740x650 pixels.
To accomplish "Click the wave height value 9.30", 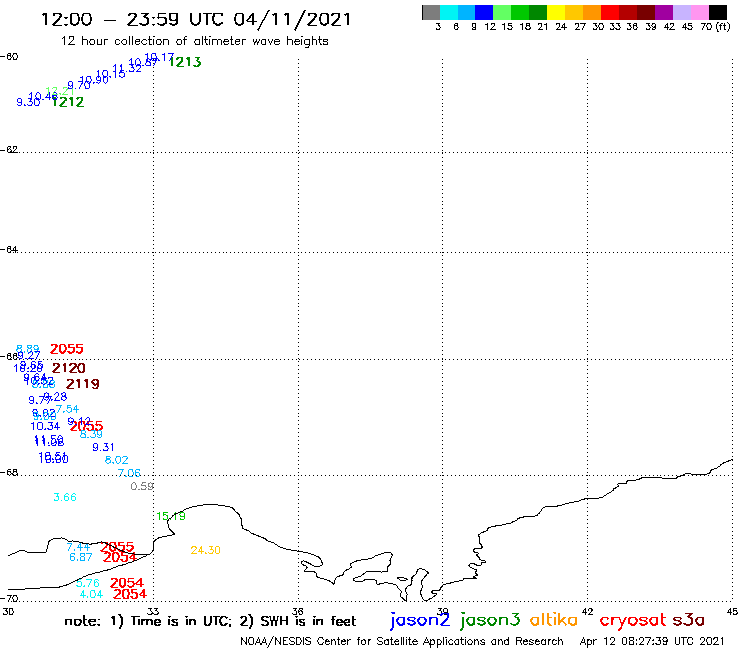I will [x=28, y=102].
